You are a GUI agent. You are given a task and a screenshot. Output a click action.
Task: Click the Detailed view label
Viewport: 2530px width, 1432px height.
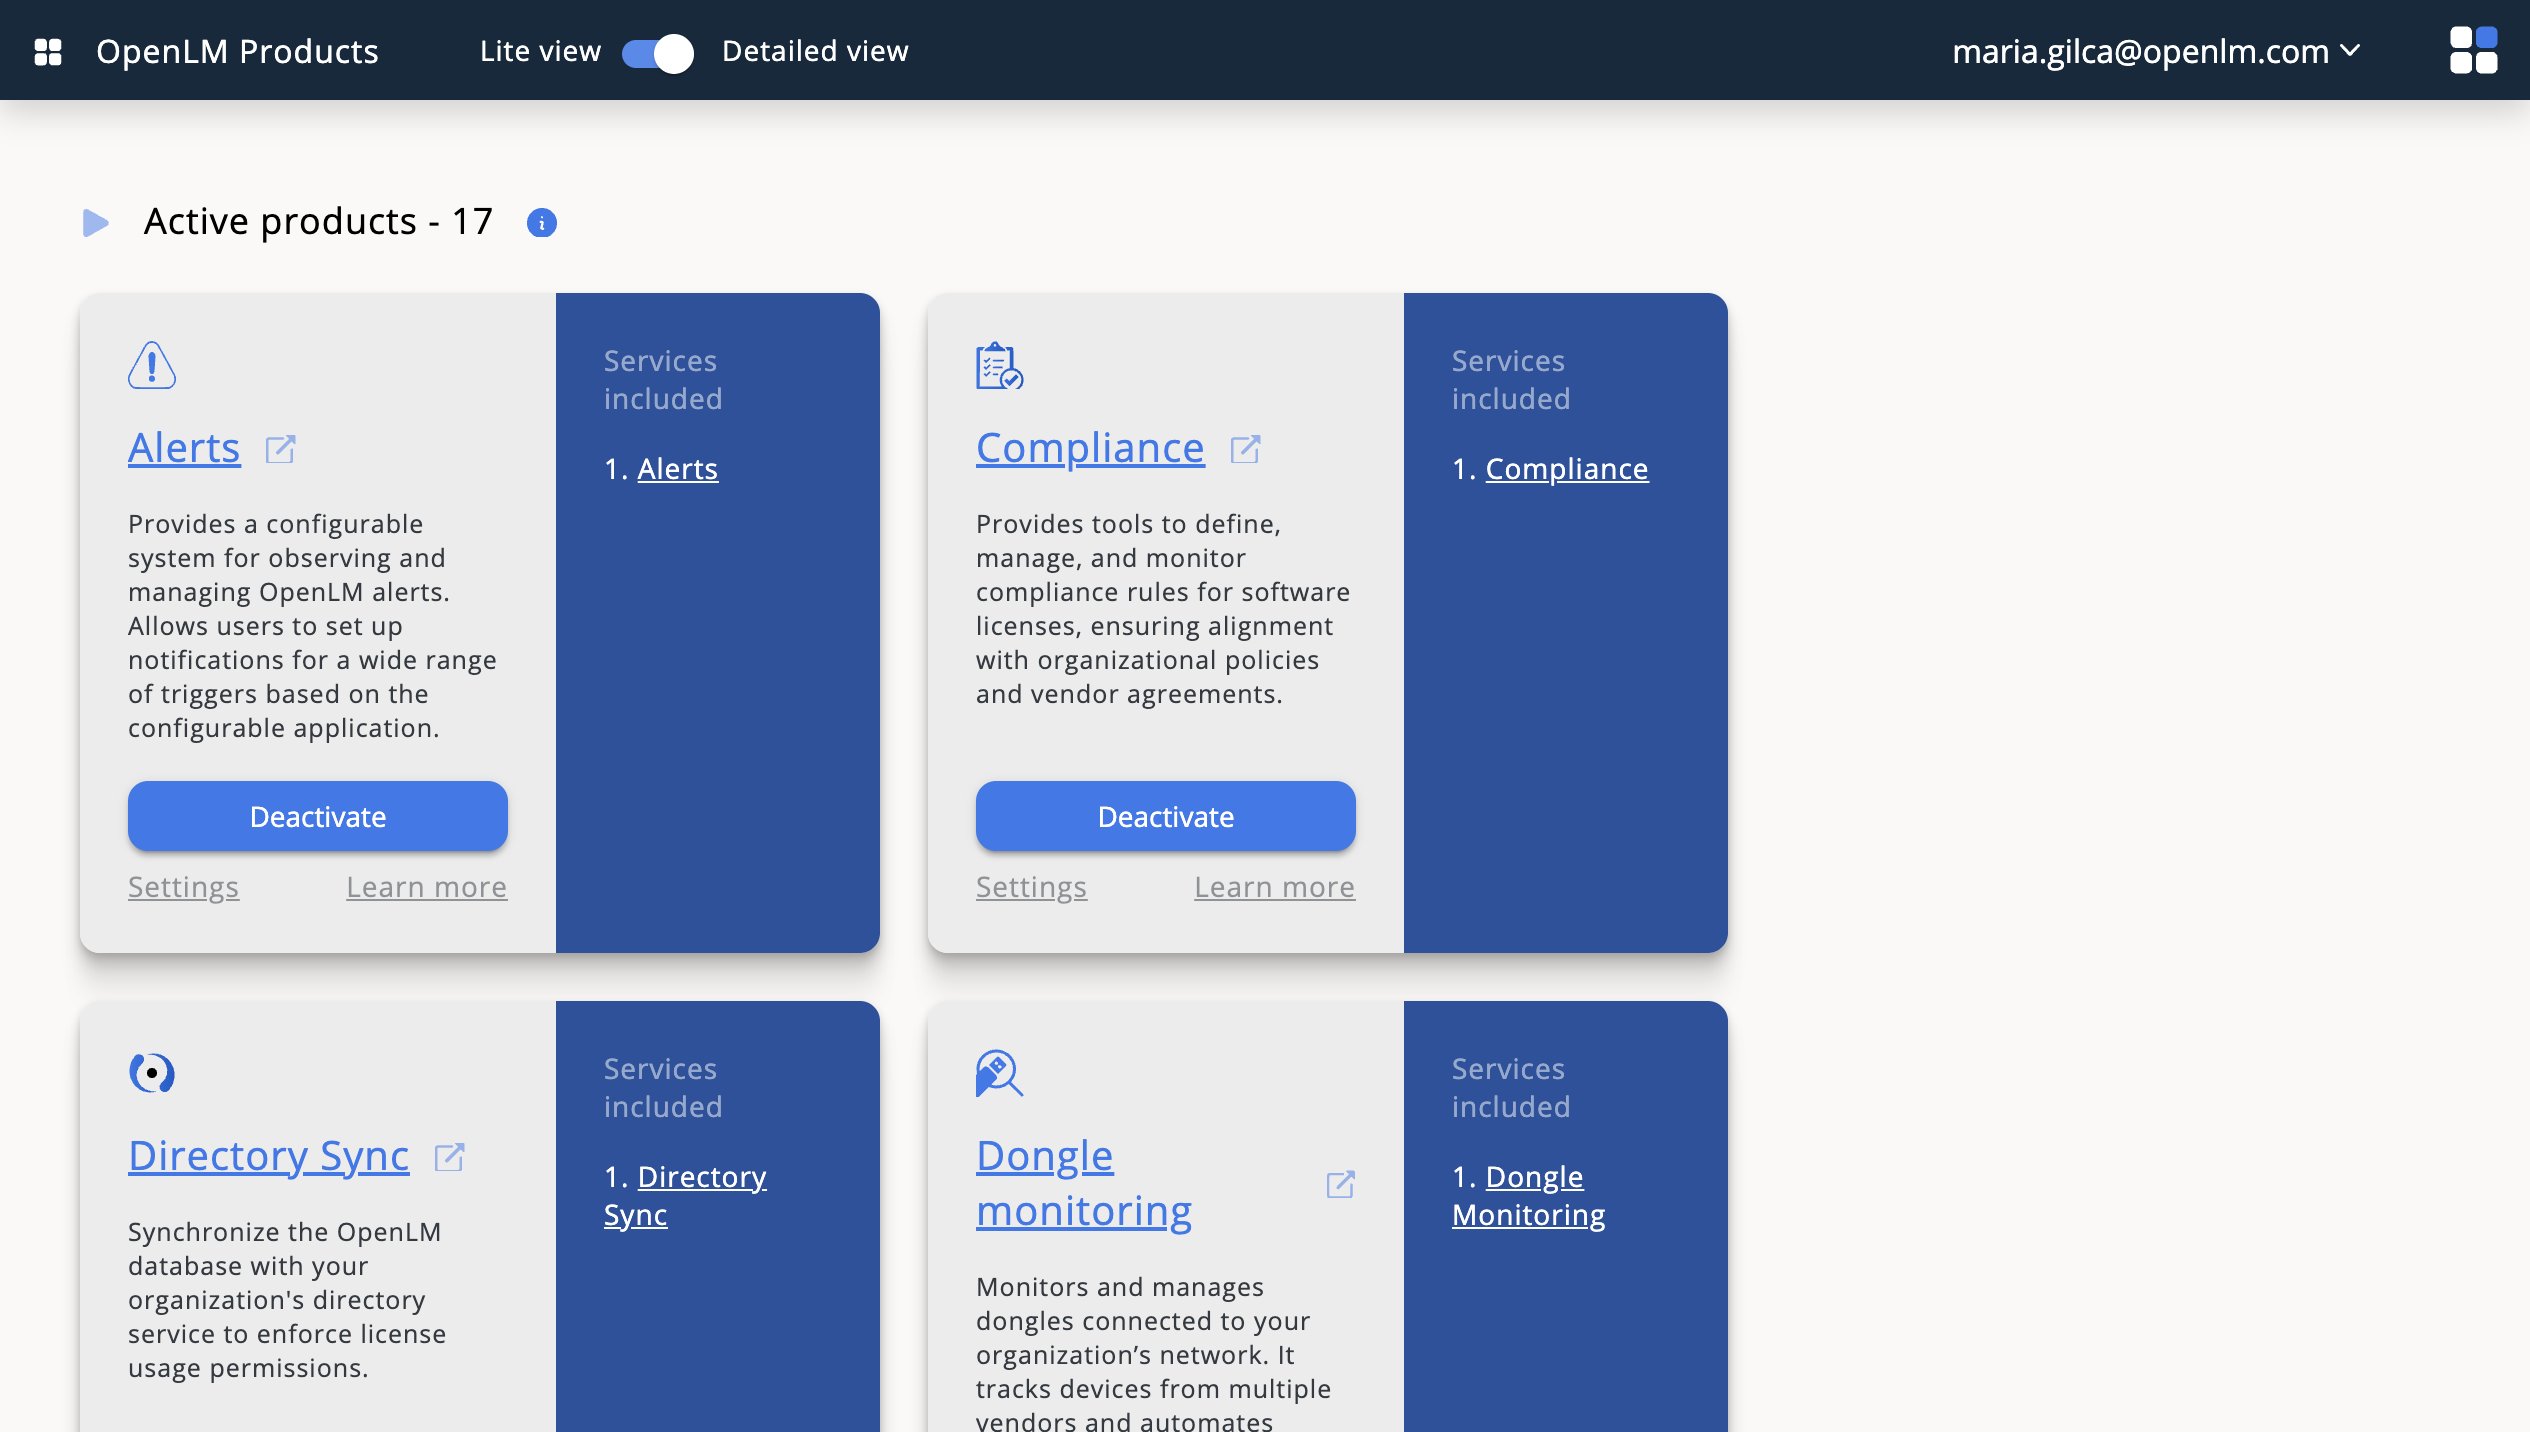[x=815, y=50]
